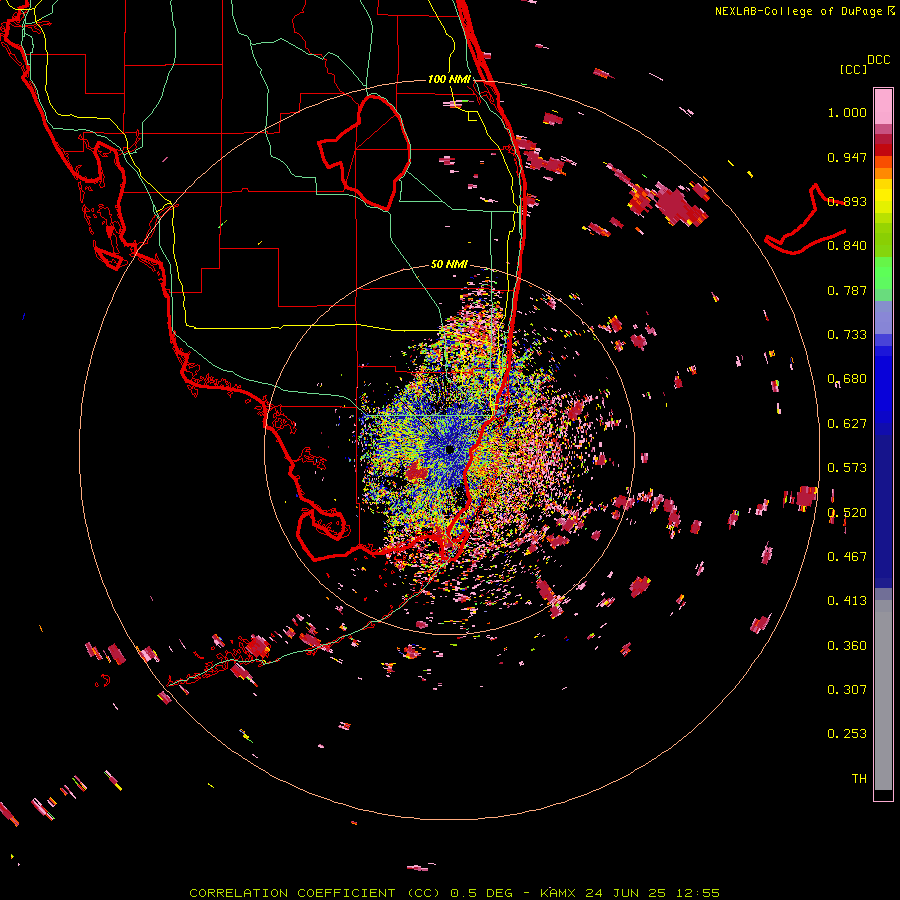Click the 50 NMI range ring label
The image size is (900, 900).
coord(449,265)
